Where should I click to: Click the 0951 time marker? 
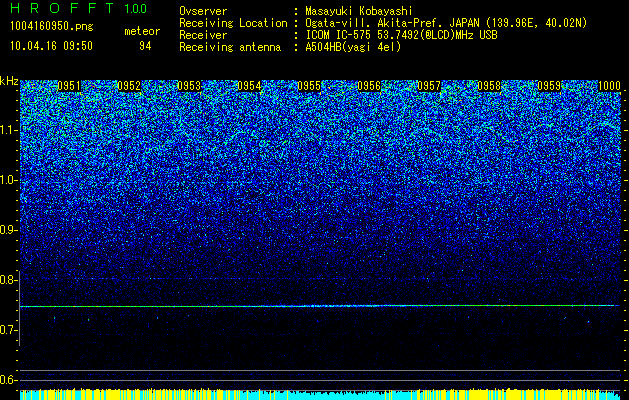69,86
